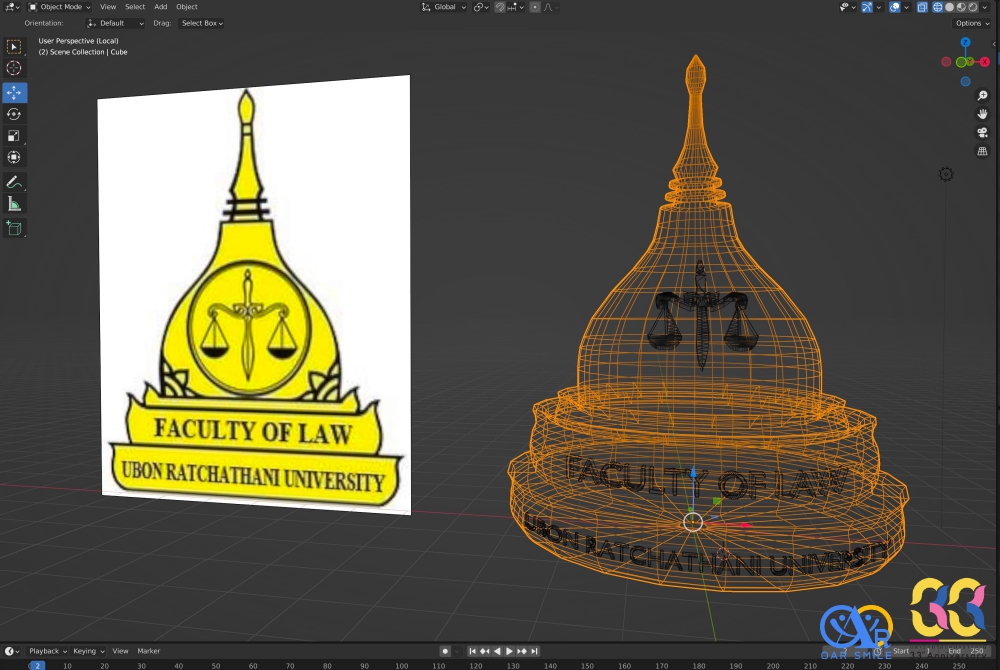
Task: Click the Options button
Action: [x=970, y=23]
